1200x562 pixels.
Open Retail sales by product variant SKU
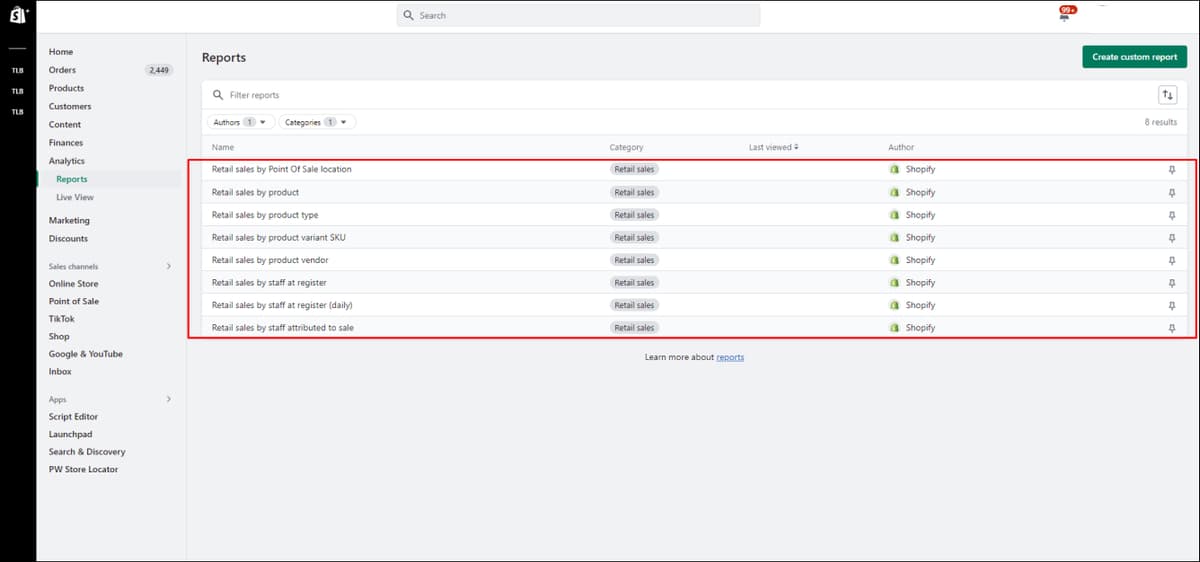(279, 237)
